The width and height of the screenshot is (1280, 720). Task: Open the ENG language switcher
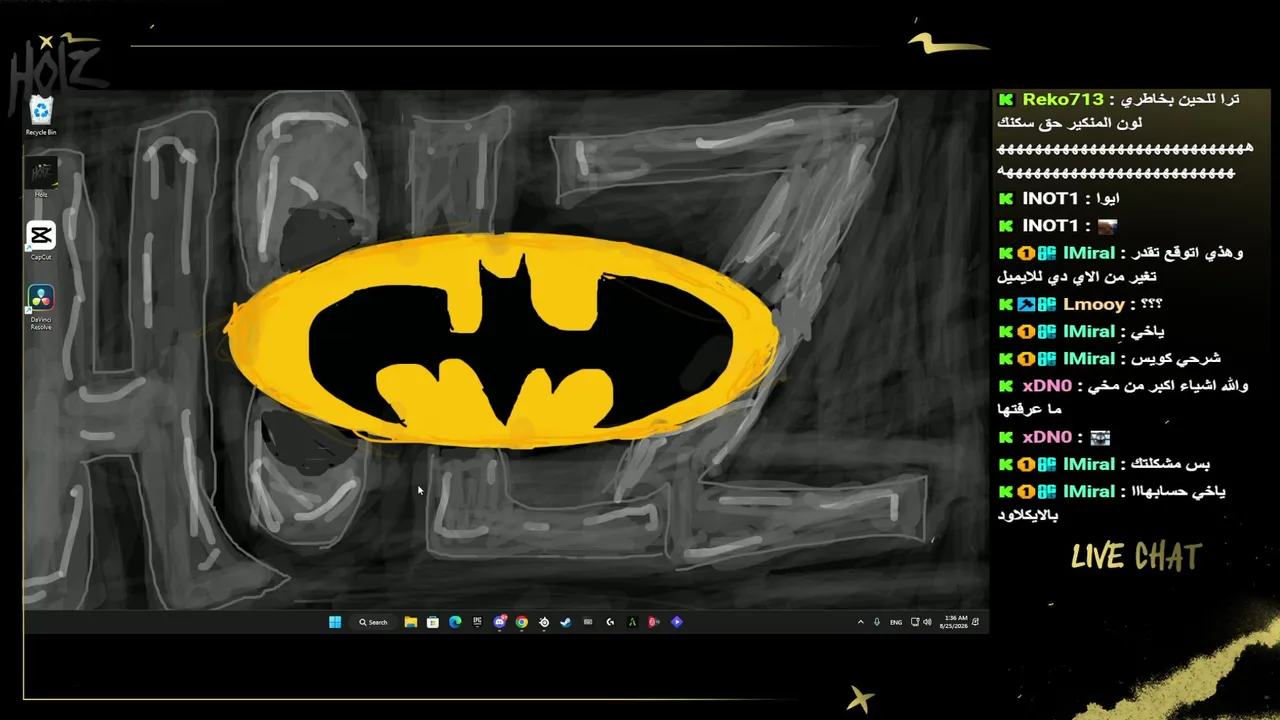(896, 622)
